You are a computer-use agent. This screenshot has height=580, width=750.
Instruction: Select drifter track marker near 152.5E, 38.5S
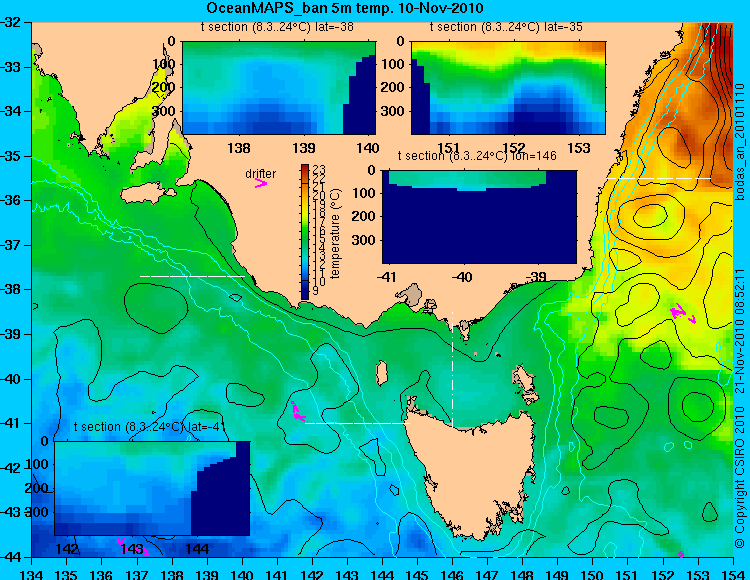click(683, 314)
